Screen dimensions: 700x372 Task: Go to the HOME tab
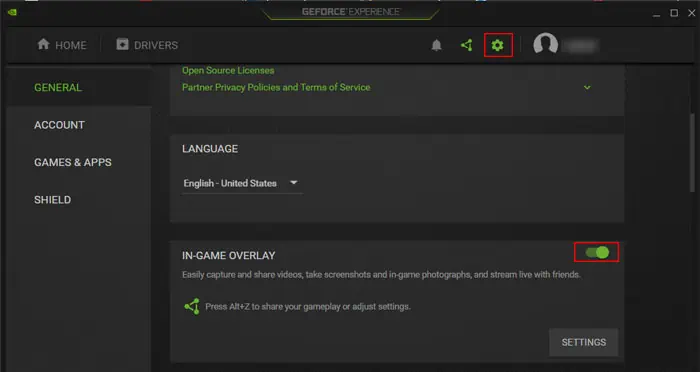point(62,45)
